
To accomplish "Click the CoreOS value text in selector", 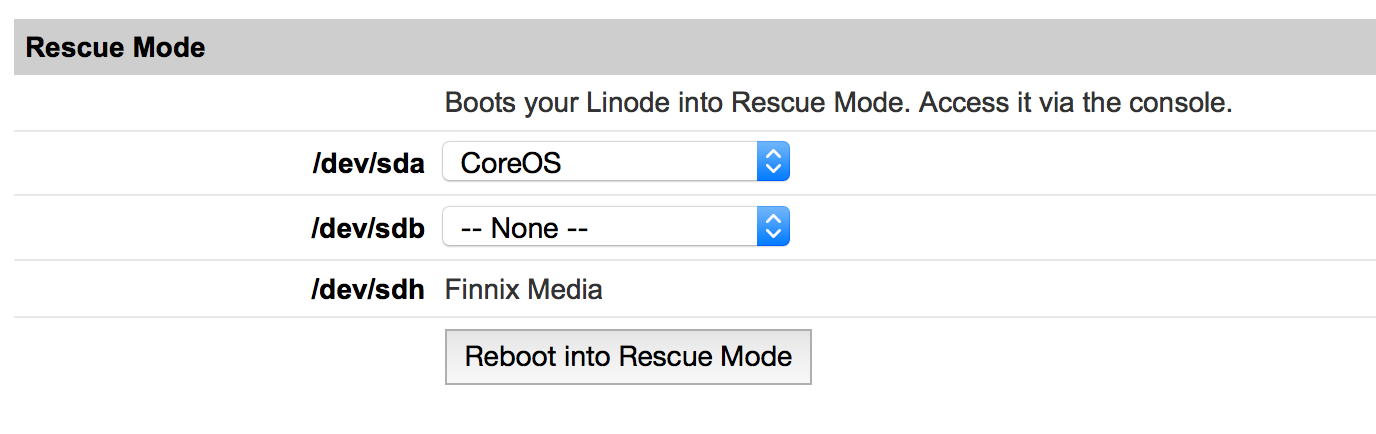I will pyautogui.click(x=511, y=163).
